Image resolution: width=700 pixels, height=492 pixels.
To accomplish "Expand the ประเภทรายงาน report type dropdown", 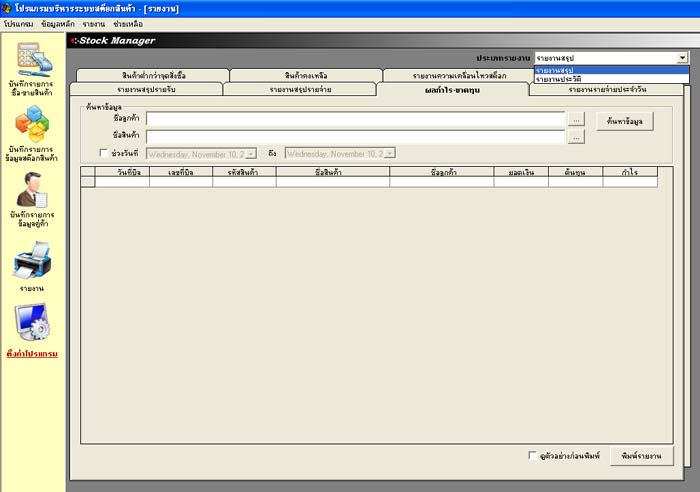I will [682, 59].
